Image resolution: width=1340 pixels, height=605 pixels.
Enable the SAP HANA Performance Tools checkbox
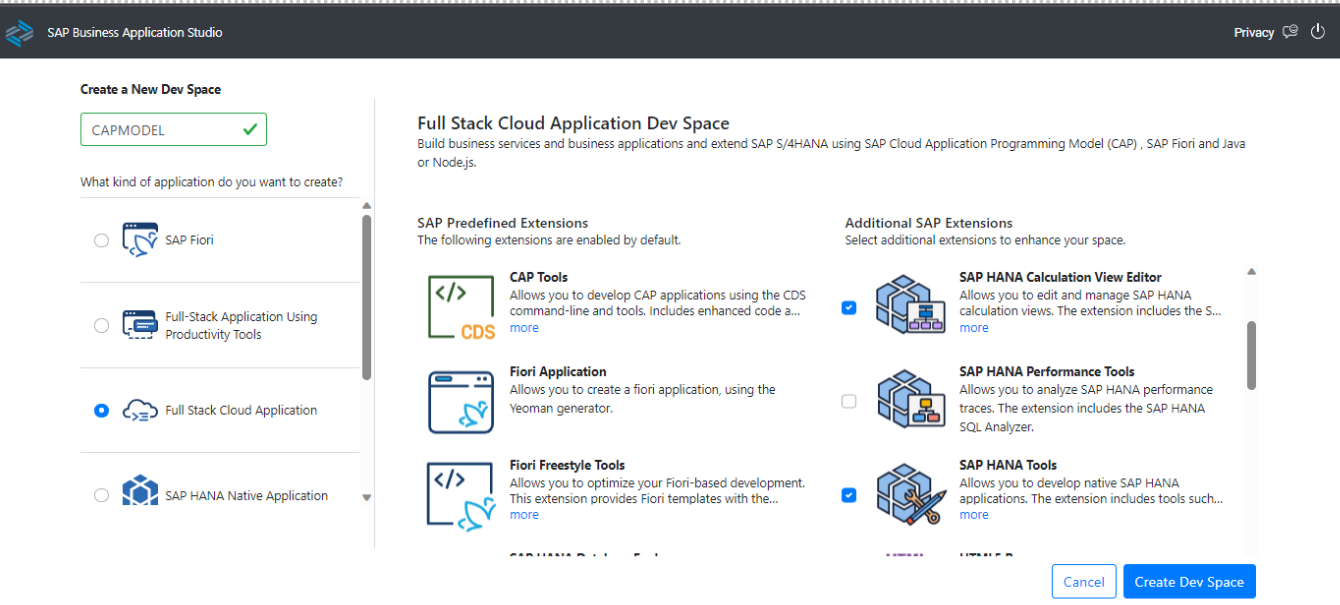(849, 402)
